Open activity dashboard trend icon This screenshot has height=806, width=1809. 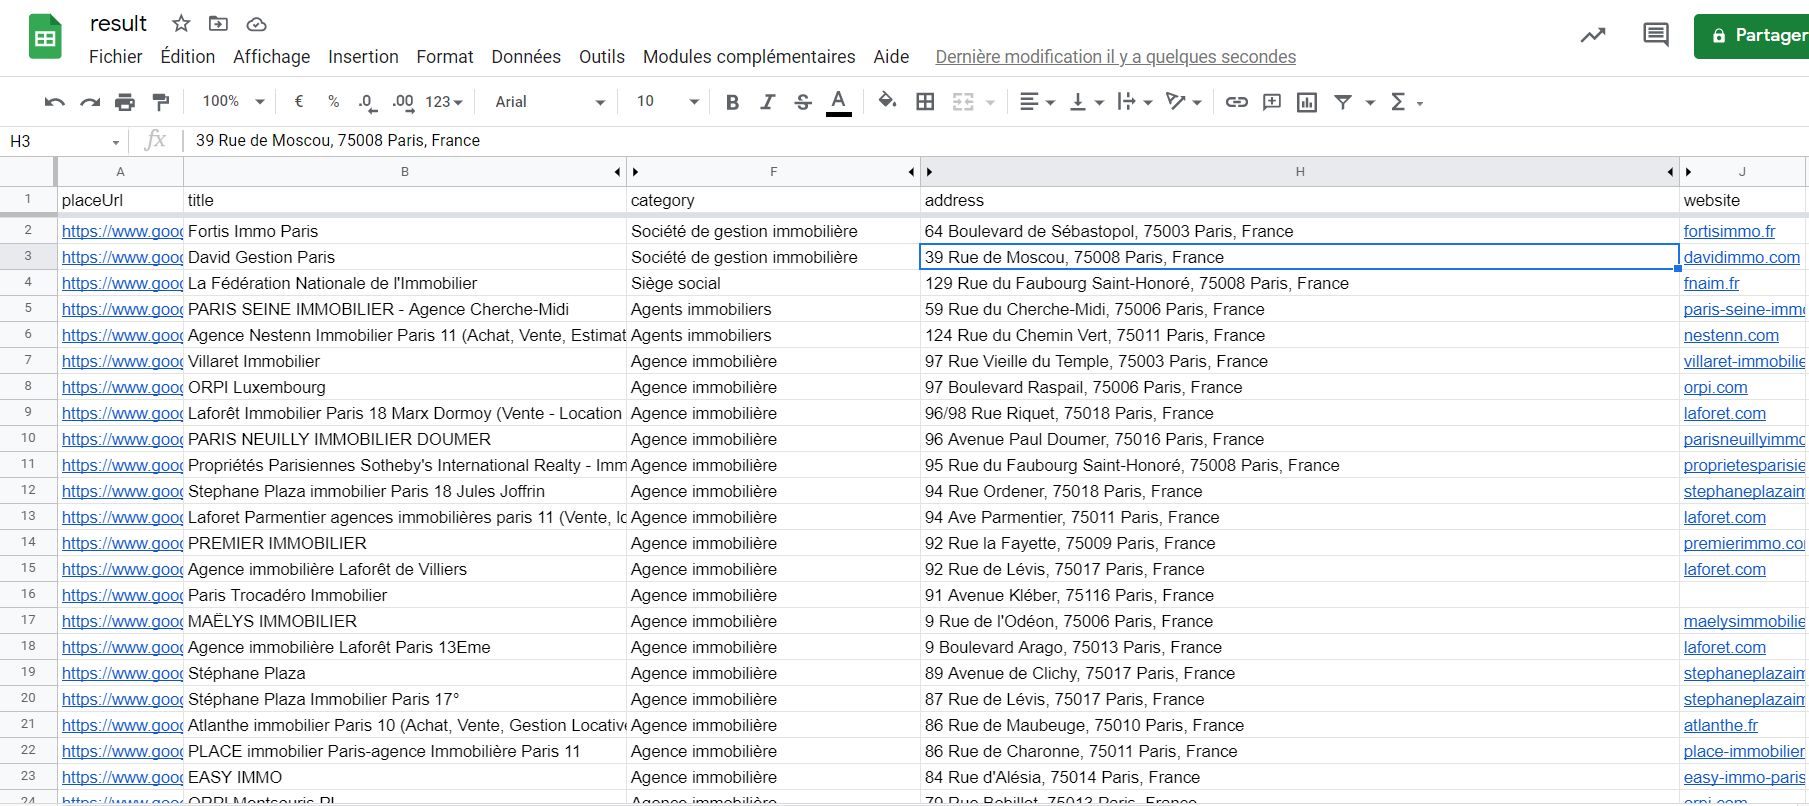pos(1593,35)
